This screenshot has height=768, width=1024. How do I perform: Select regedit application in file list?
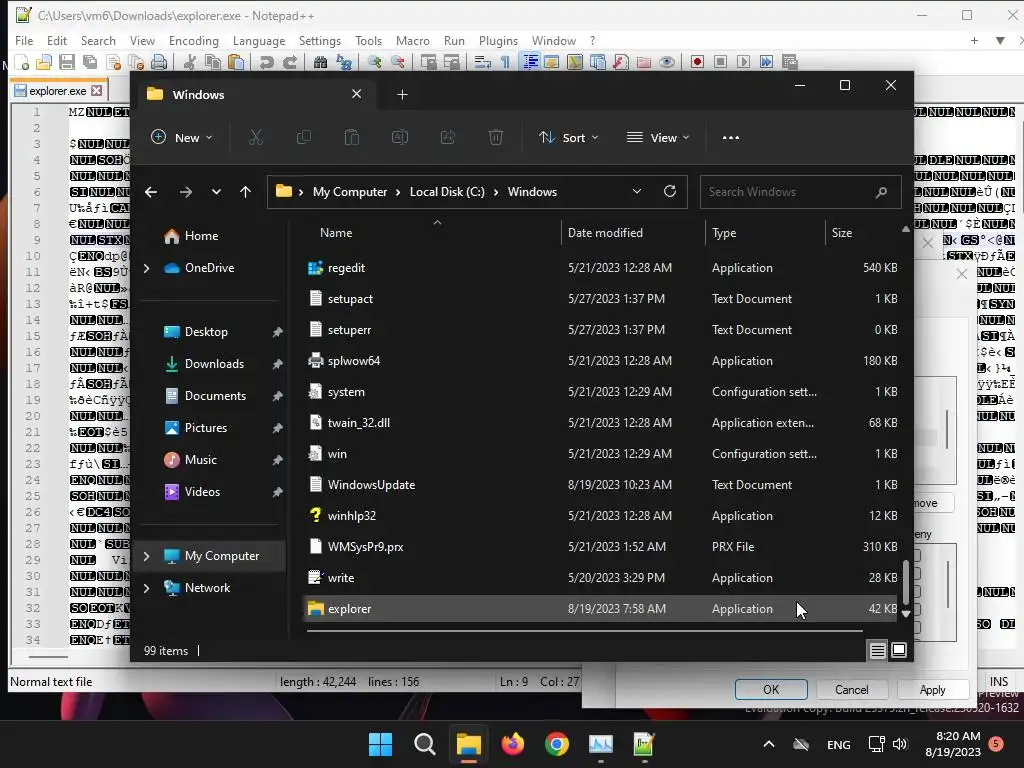(x=602, y=268)
